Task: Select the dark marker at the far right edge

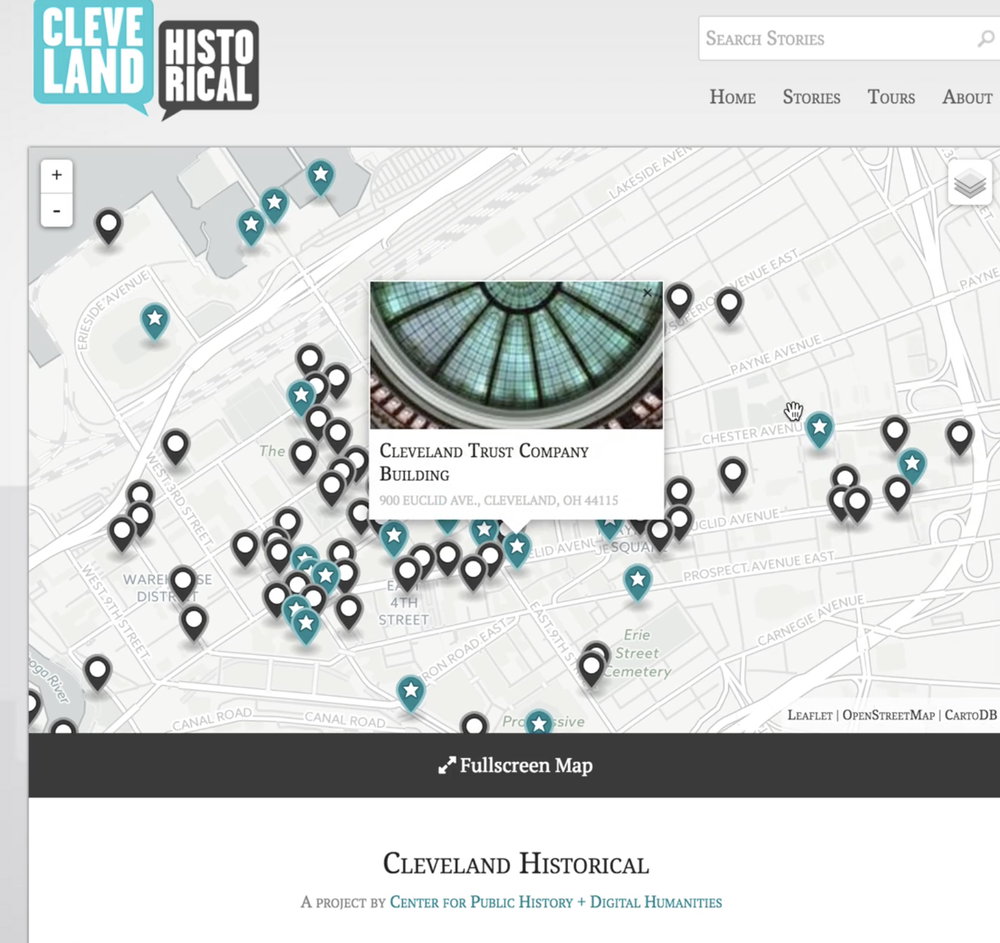Action: click(x=960, y=437)
